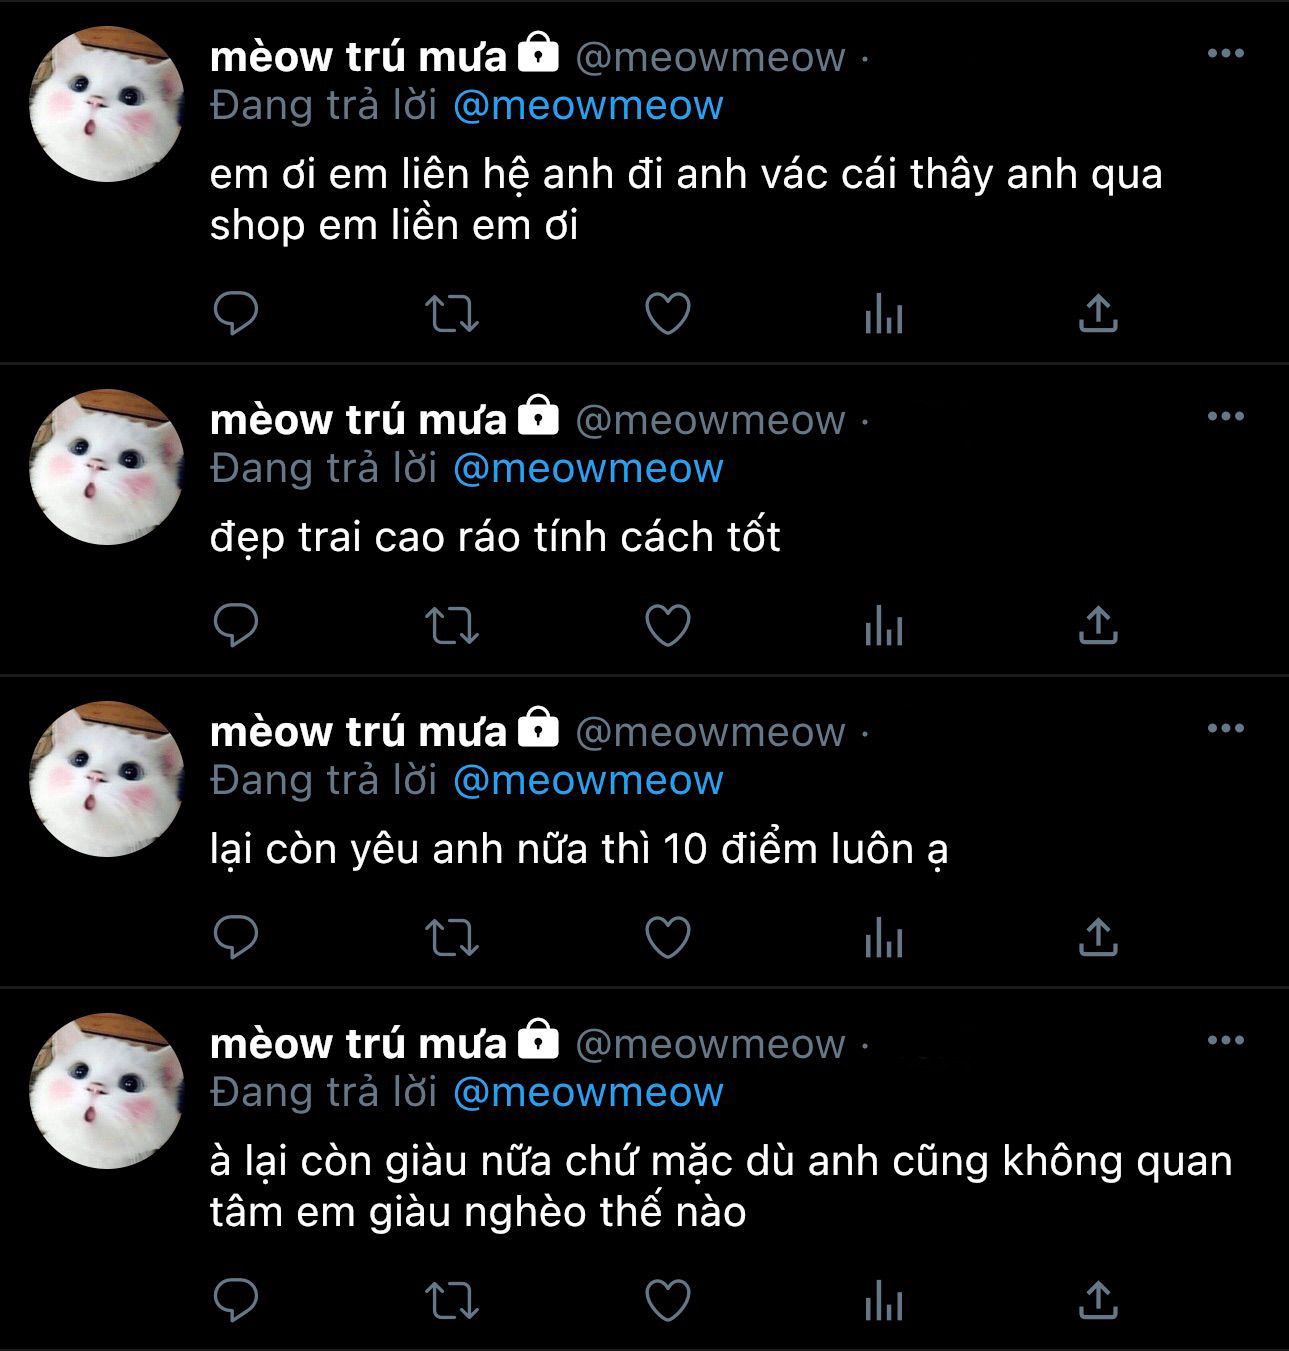Open more options on "đẹp trai cao ráo" tweet
This screenshot has width=1289, height=1351.
click(x=1226, y=417)
